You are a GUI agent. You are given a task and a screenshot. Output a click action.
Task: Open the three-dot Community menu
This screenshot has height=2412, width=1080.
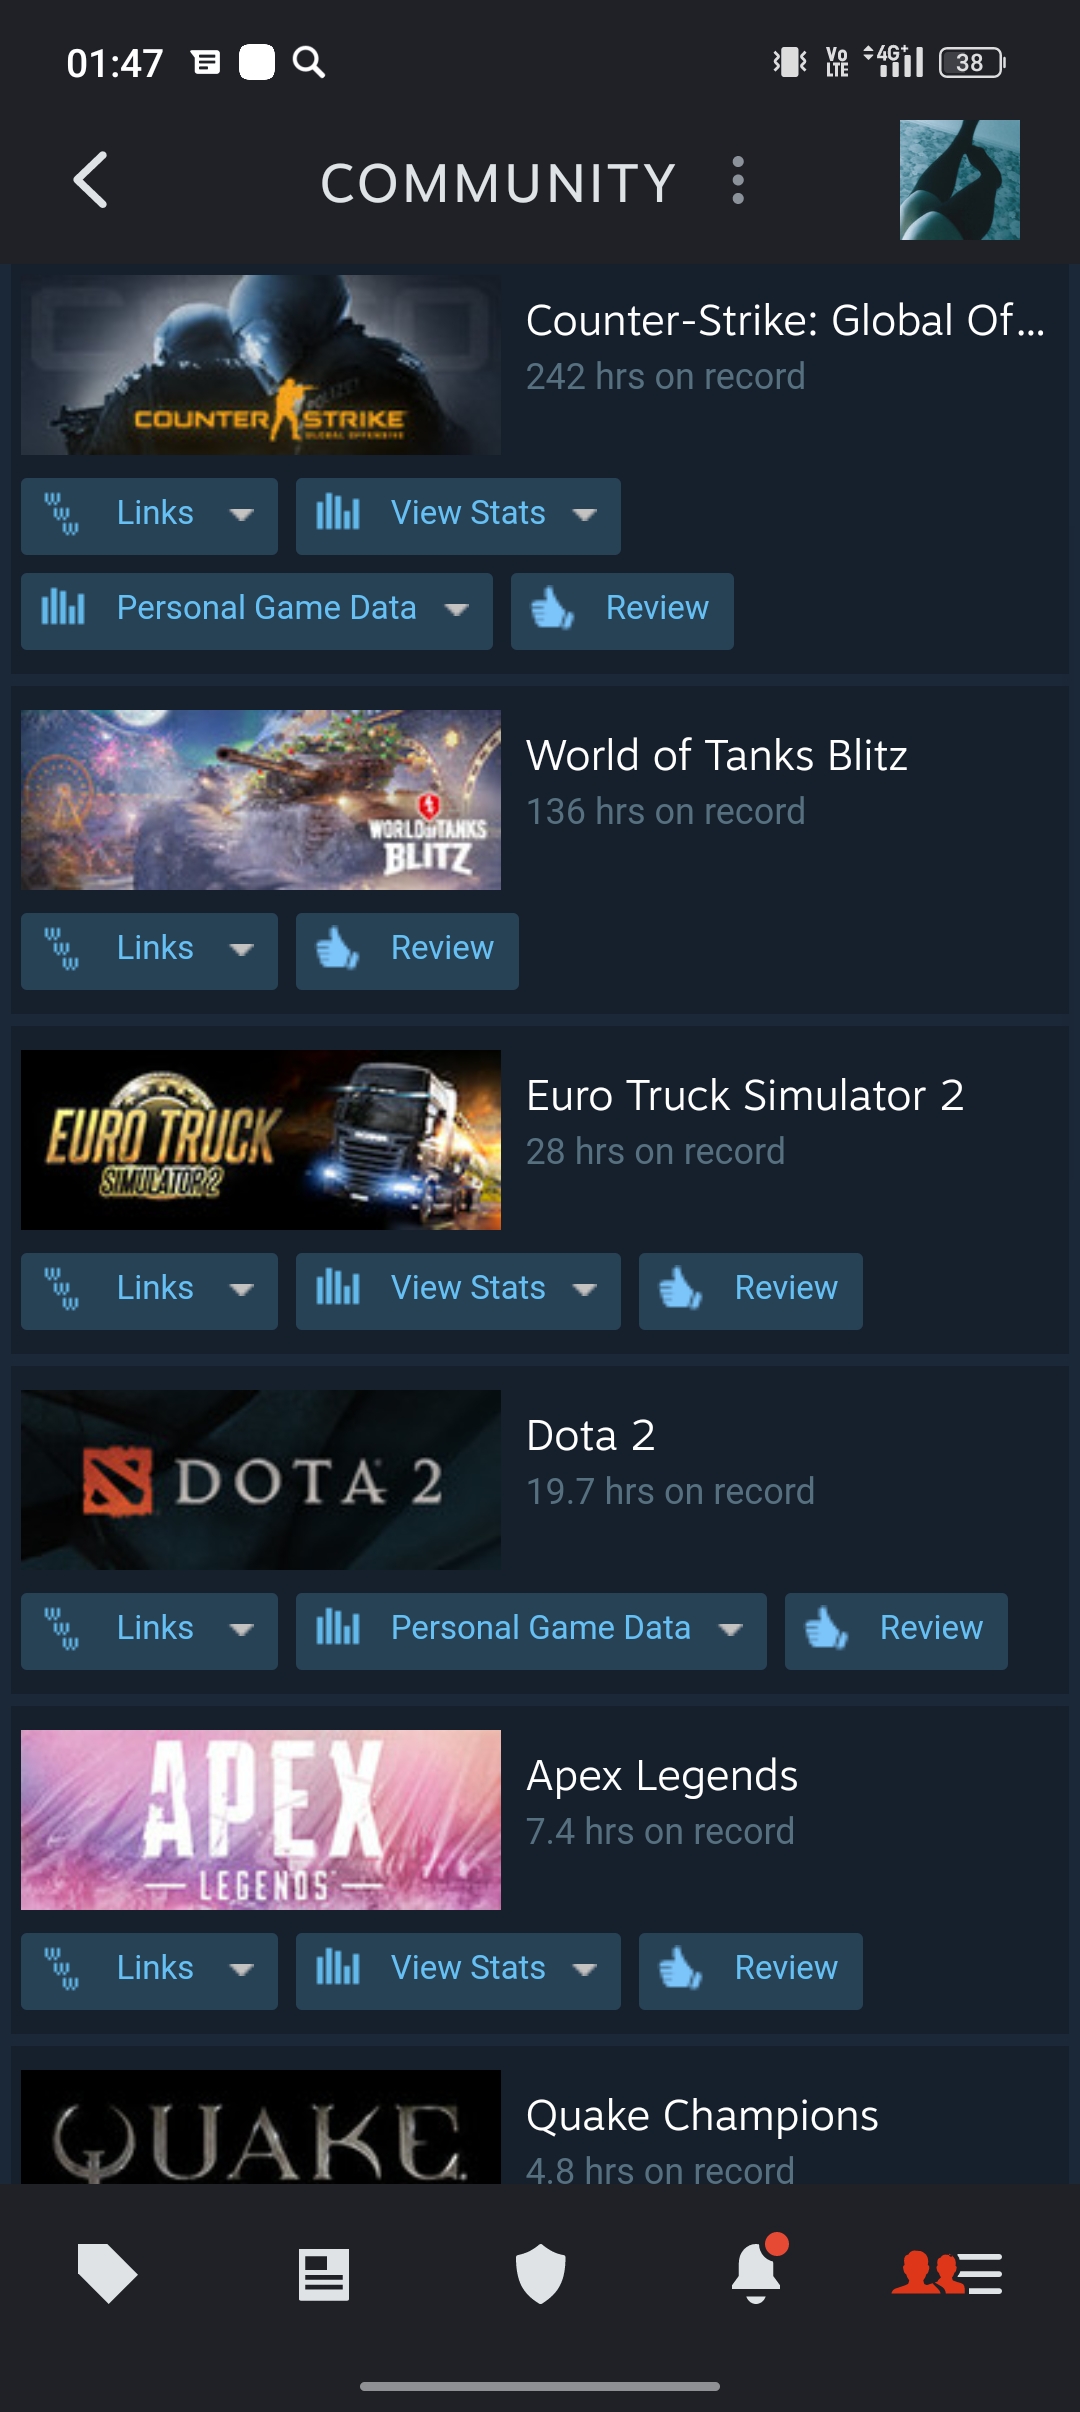pyautogui.click(x=738, y=180)
